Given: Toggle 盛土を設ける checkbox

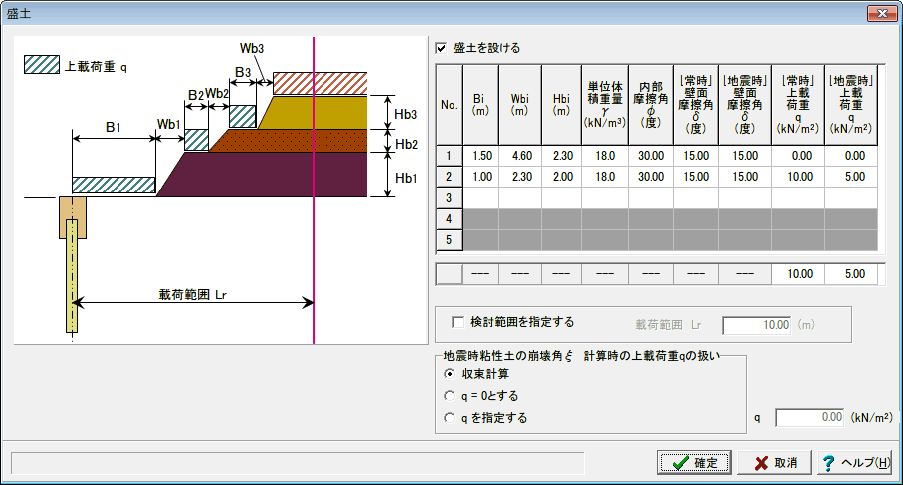Looking at the screenshot, I should click(x=442, y=48).
